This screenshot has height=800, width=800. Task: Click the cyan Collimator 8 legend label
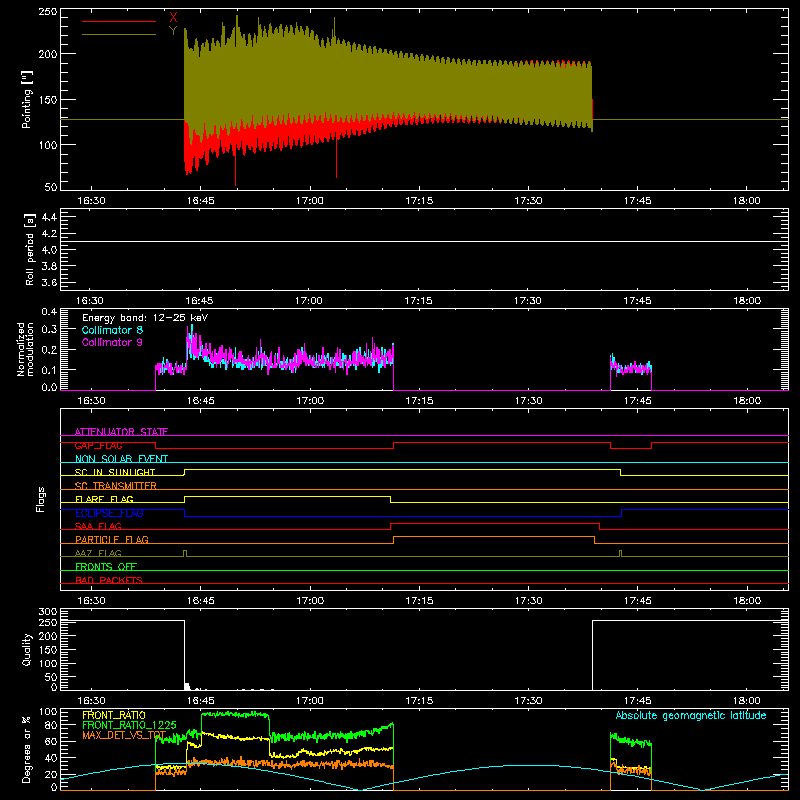click(x=112, y=330)
